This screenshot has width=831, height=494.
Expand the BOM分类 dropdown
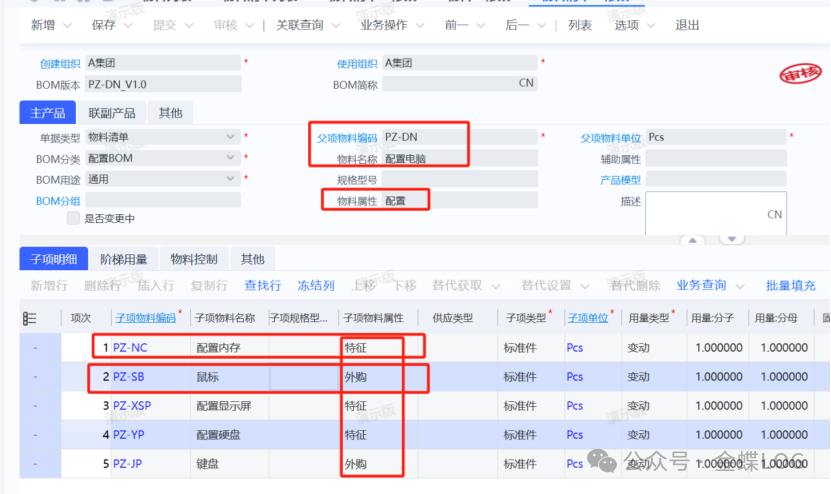click(x=230, y=158)
